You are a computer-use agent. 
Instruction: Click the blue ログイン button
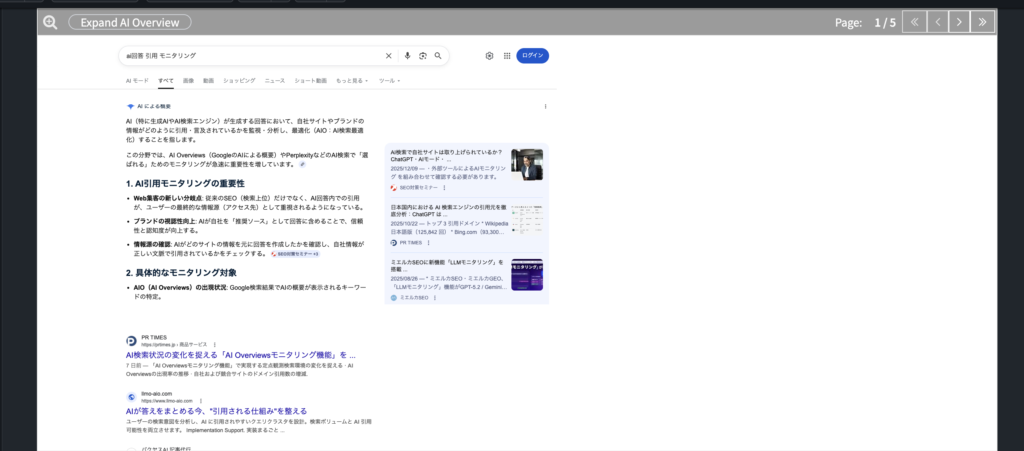(532, 56)
